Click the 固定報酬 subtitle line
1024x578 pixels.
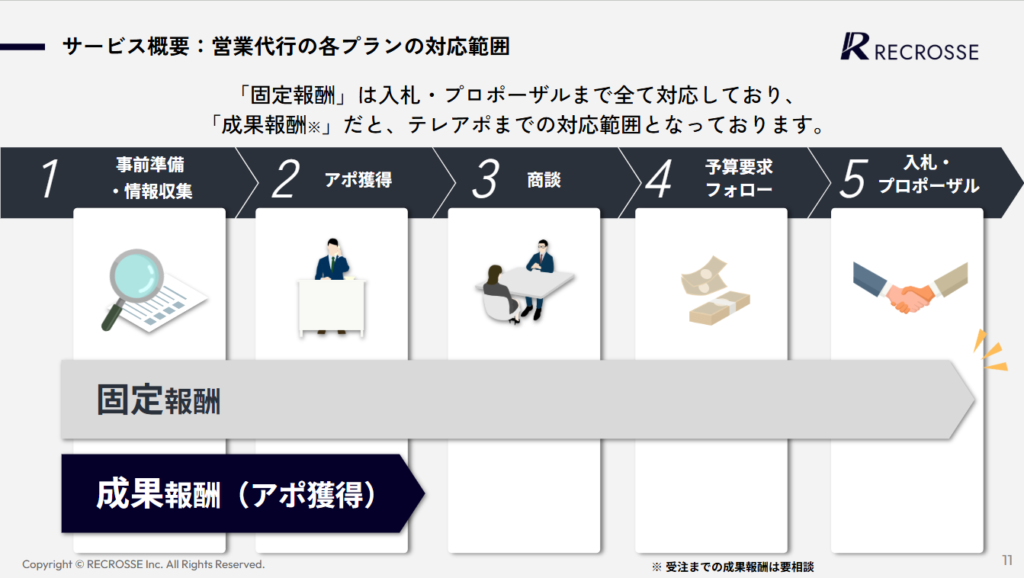click(x=516, y=95)
